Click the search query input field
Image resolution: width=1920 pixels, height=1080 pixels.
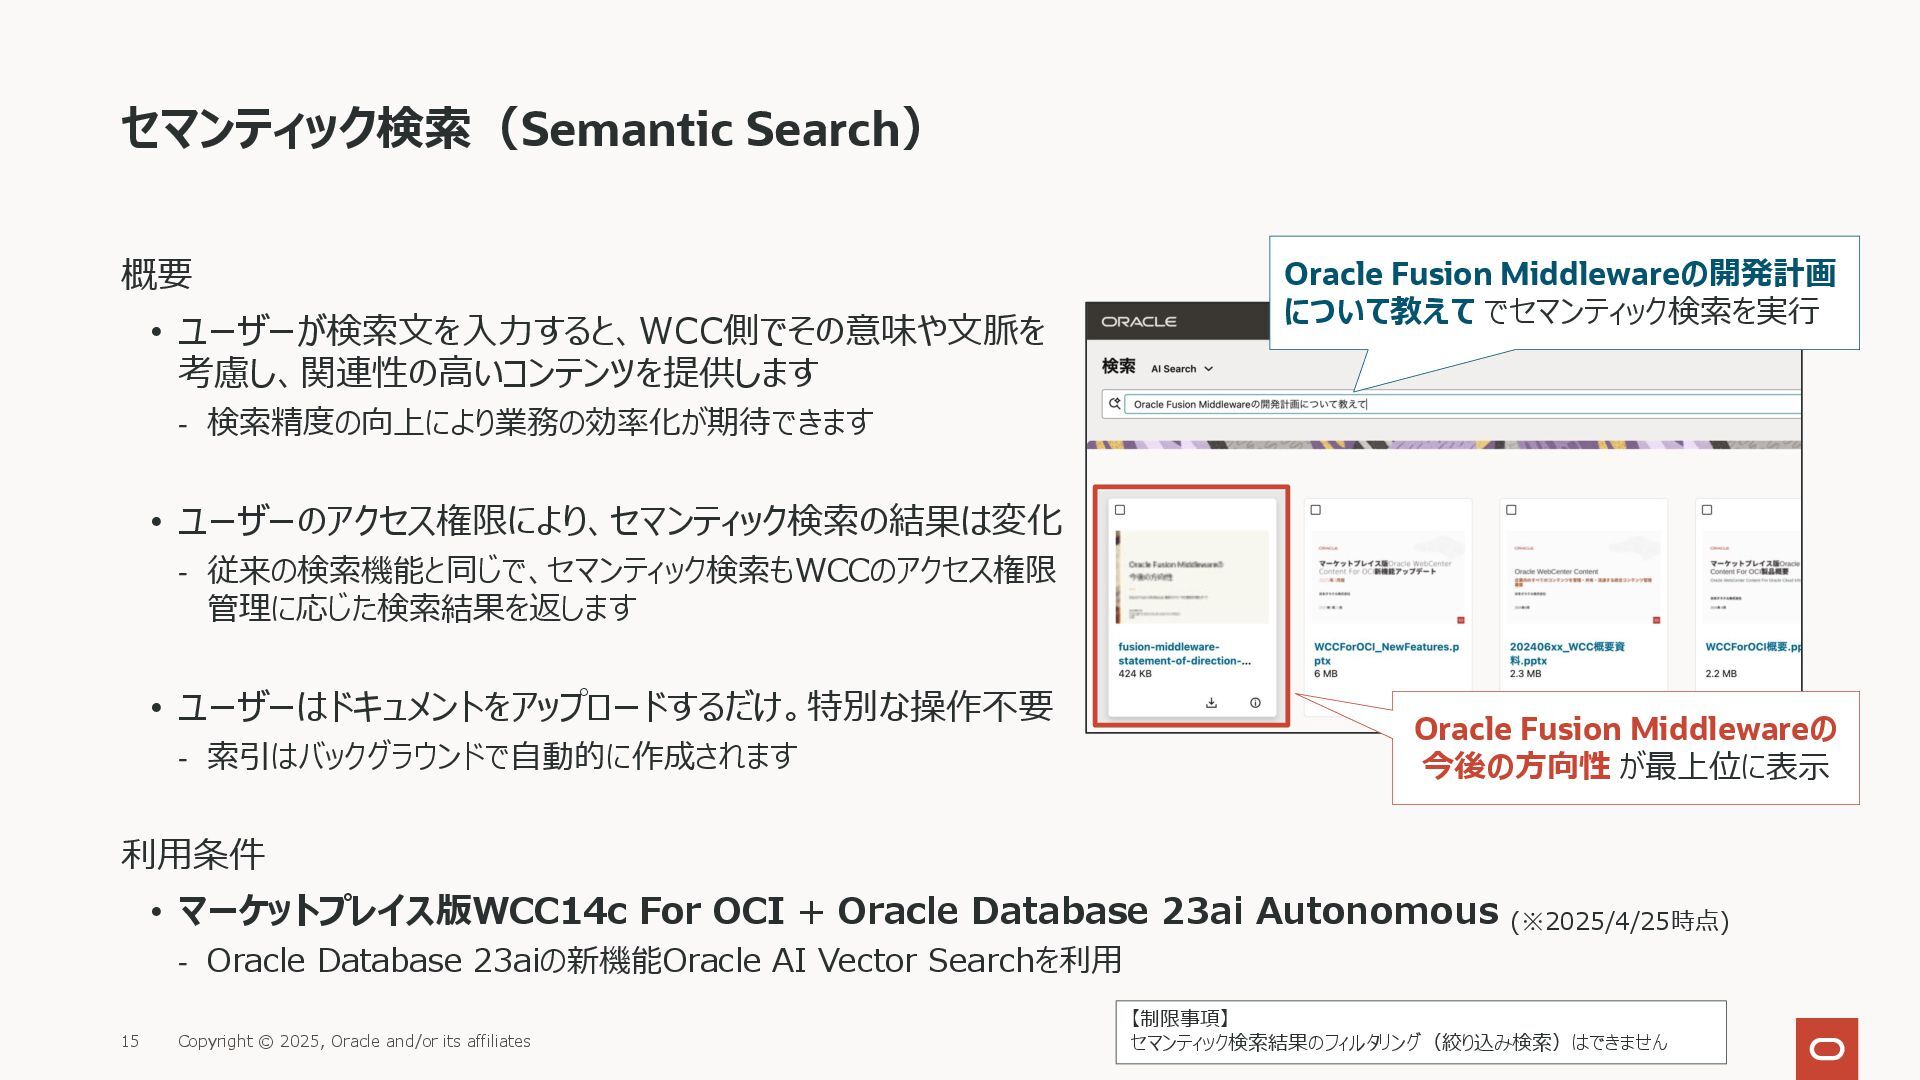pos(1462,404)
